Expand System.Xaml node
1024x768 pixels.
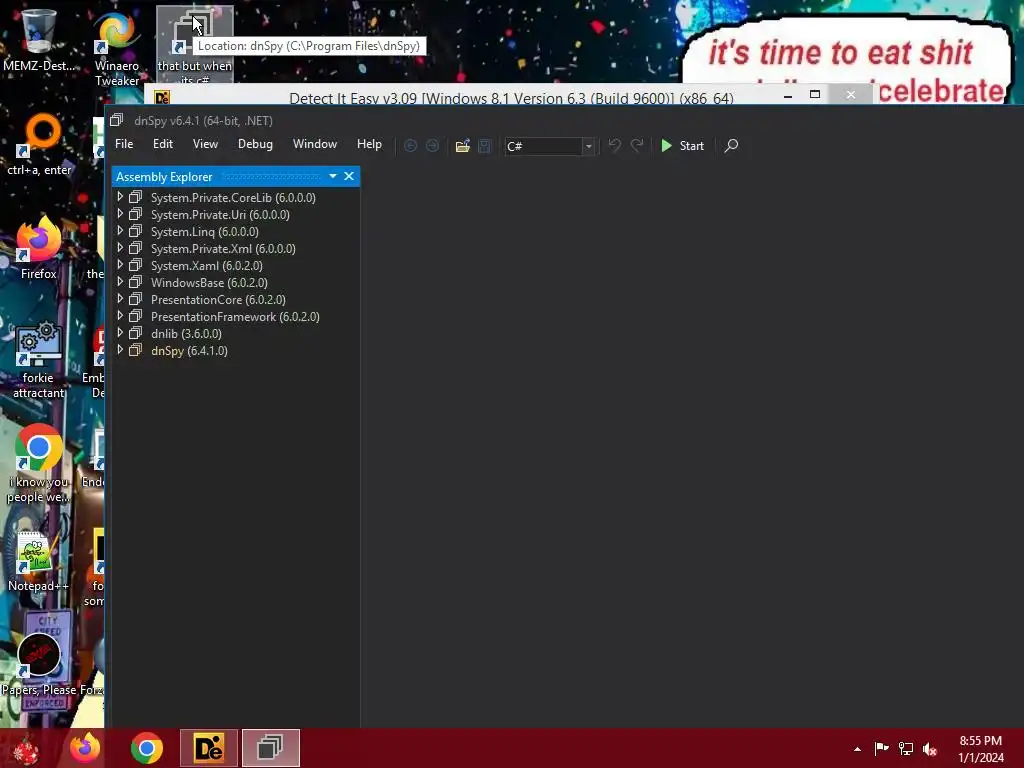(120, 264)
